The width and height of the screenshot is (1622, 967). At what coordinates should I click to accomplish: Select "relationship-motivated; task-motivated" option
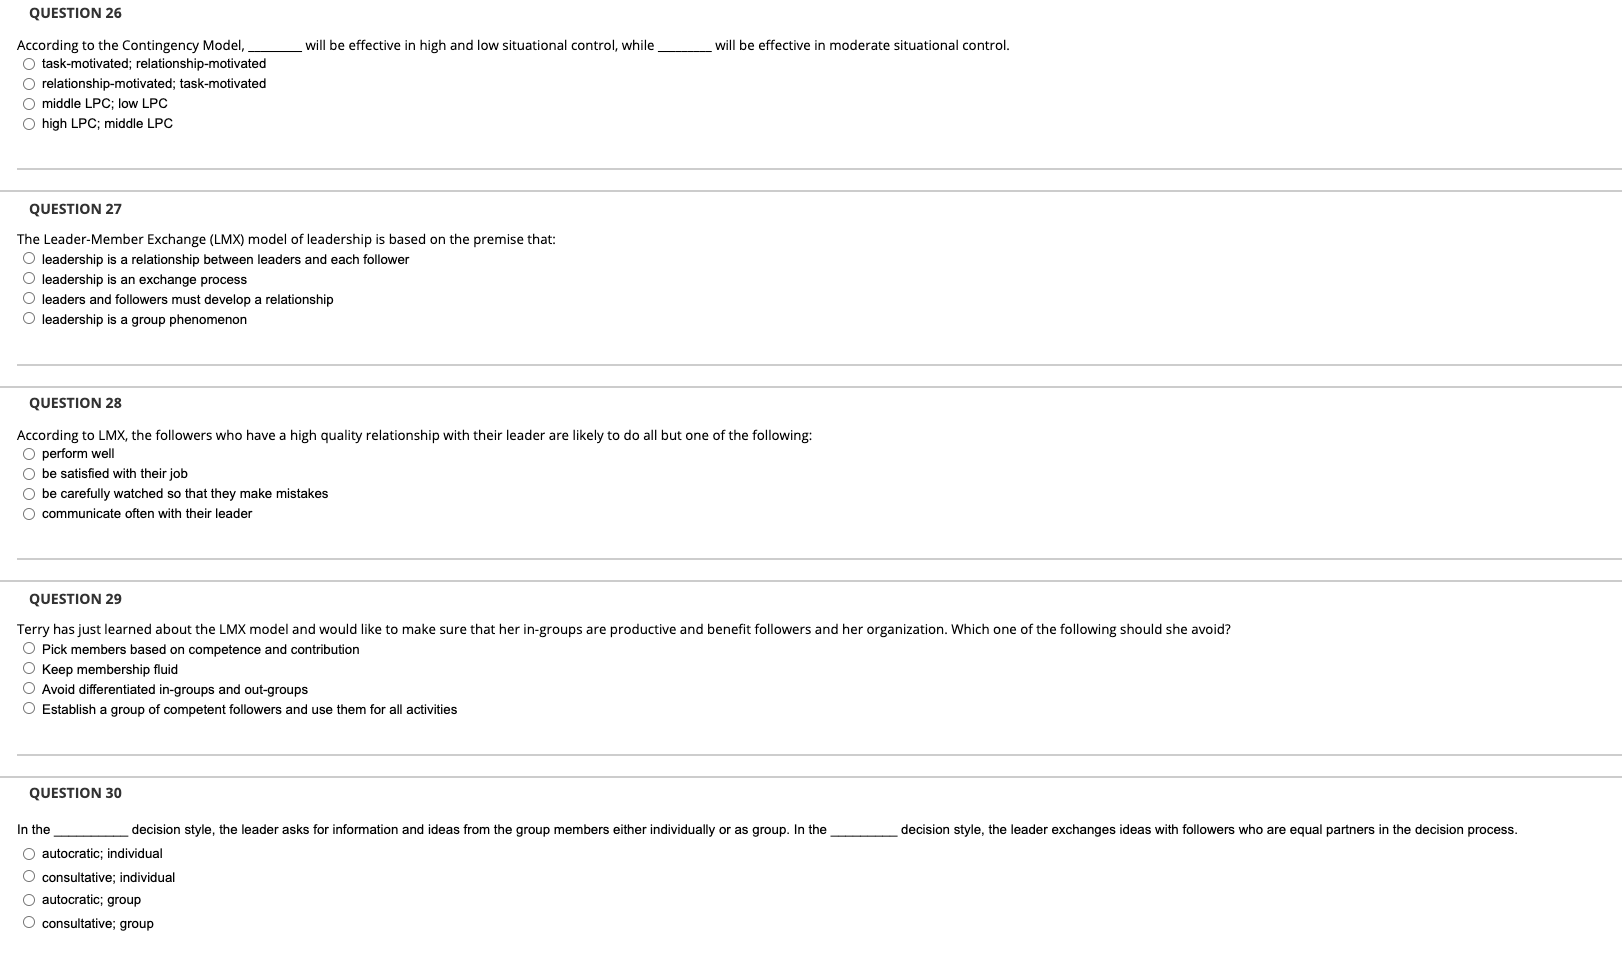click(x=27, y=83)
